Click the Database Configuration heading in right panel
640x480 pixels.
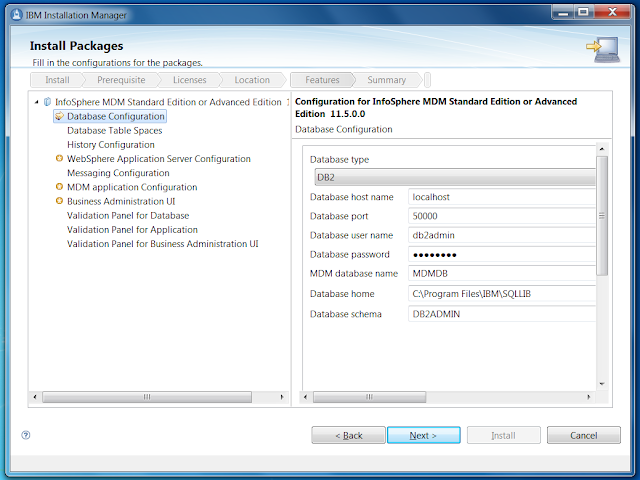click(x=344, y=129)
